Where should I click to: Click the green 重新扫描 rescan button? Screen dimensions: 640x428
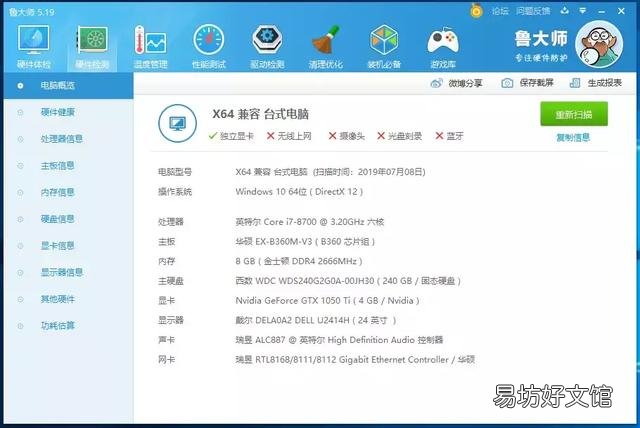pyautogui.click(x=574, y=114)
